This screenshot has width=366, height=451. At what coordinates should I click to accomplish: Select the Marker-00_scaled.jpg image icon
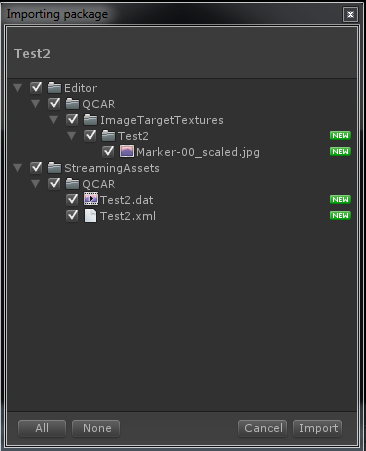coord(127,151)
